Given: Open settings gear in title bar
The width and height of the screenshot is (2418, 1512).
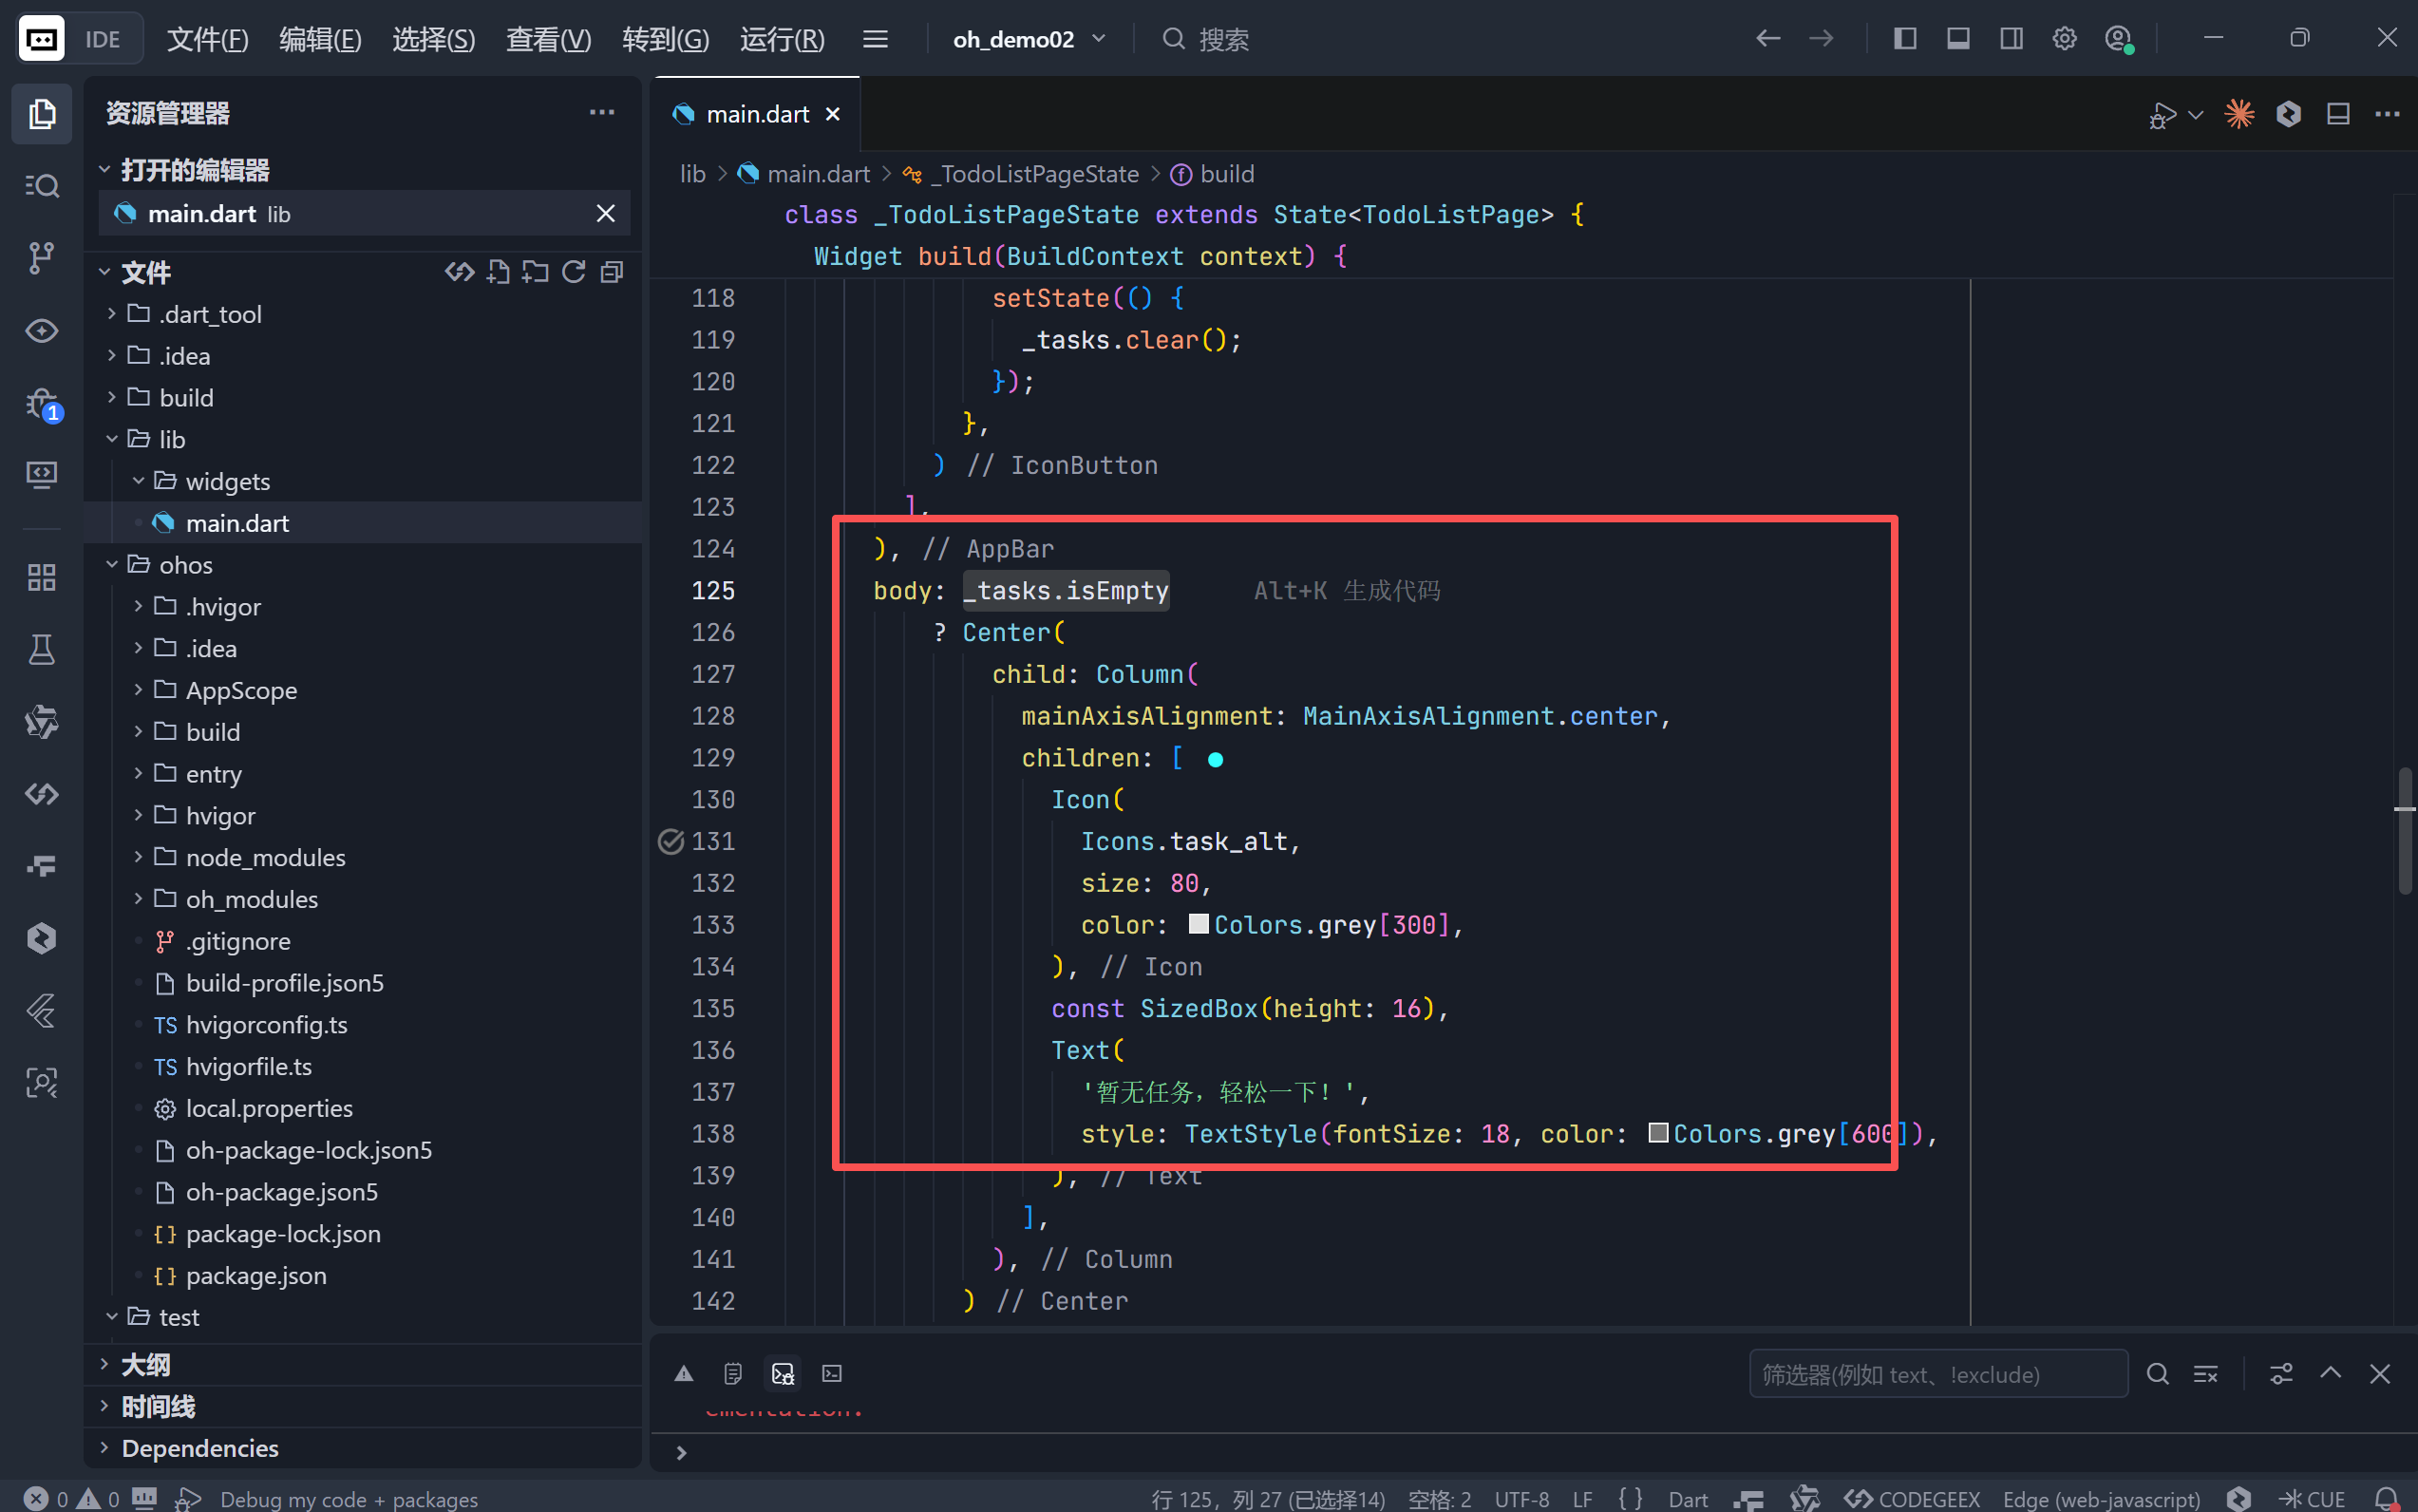Looking at the screenshot, I should pos(2064,39).
